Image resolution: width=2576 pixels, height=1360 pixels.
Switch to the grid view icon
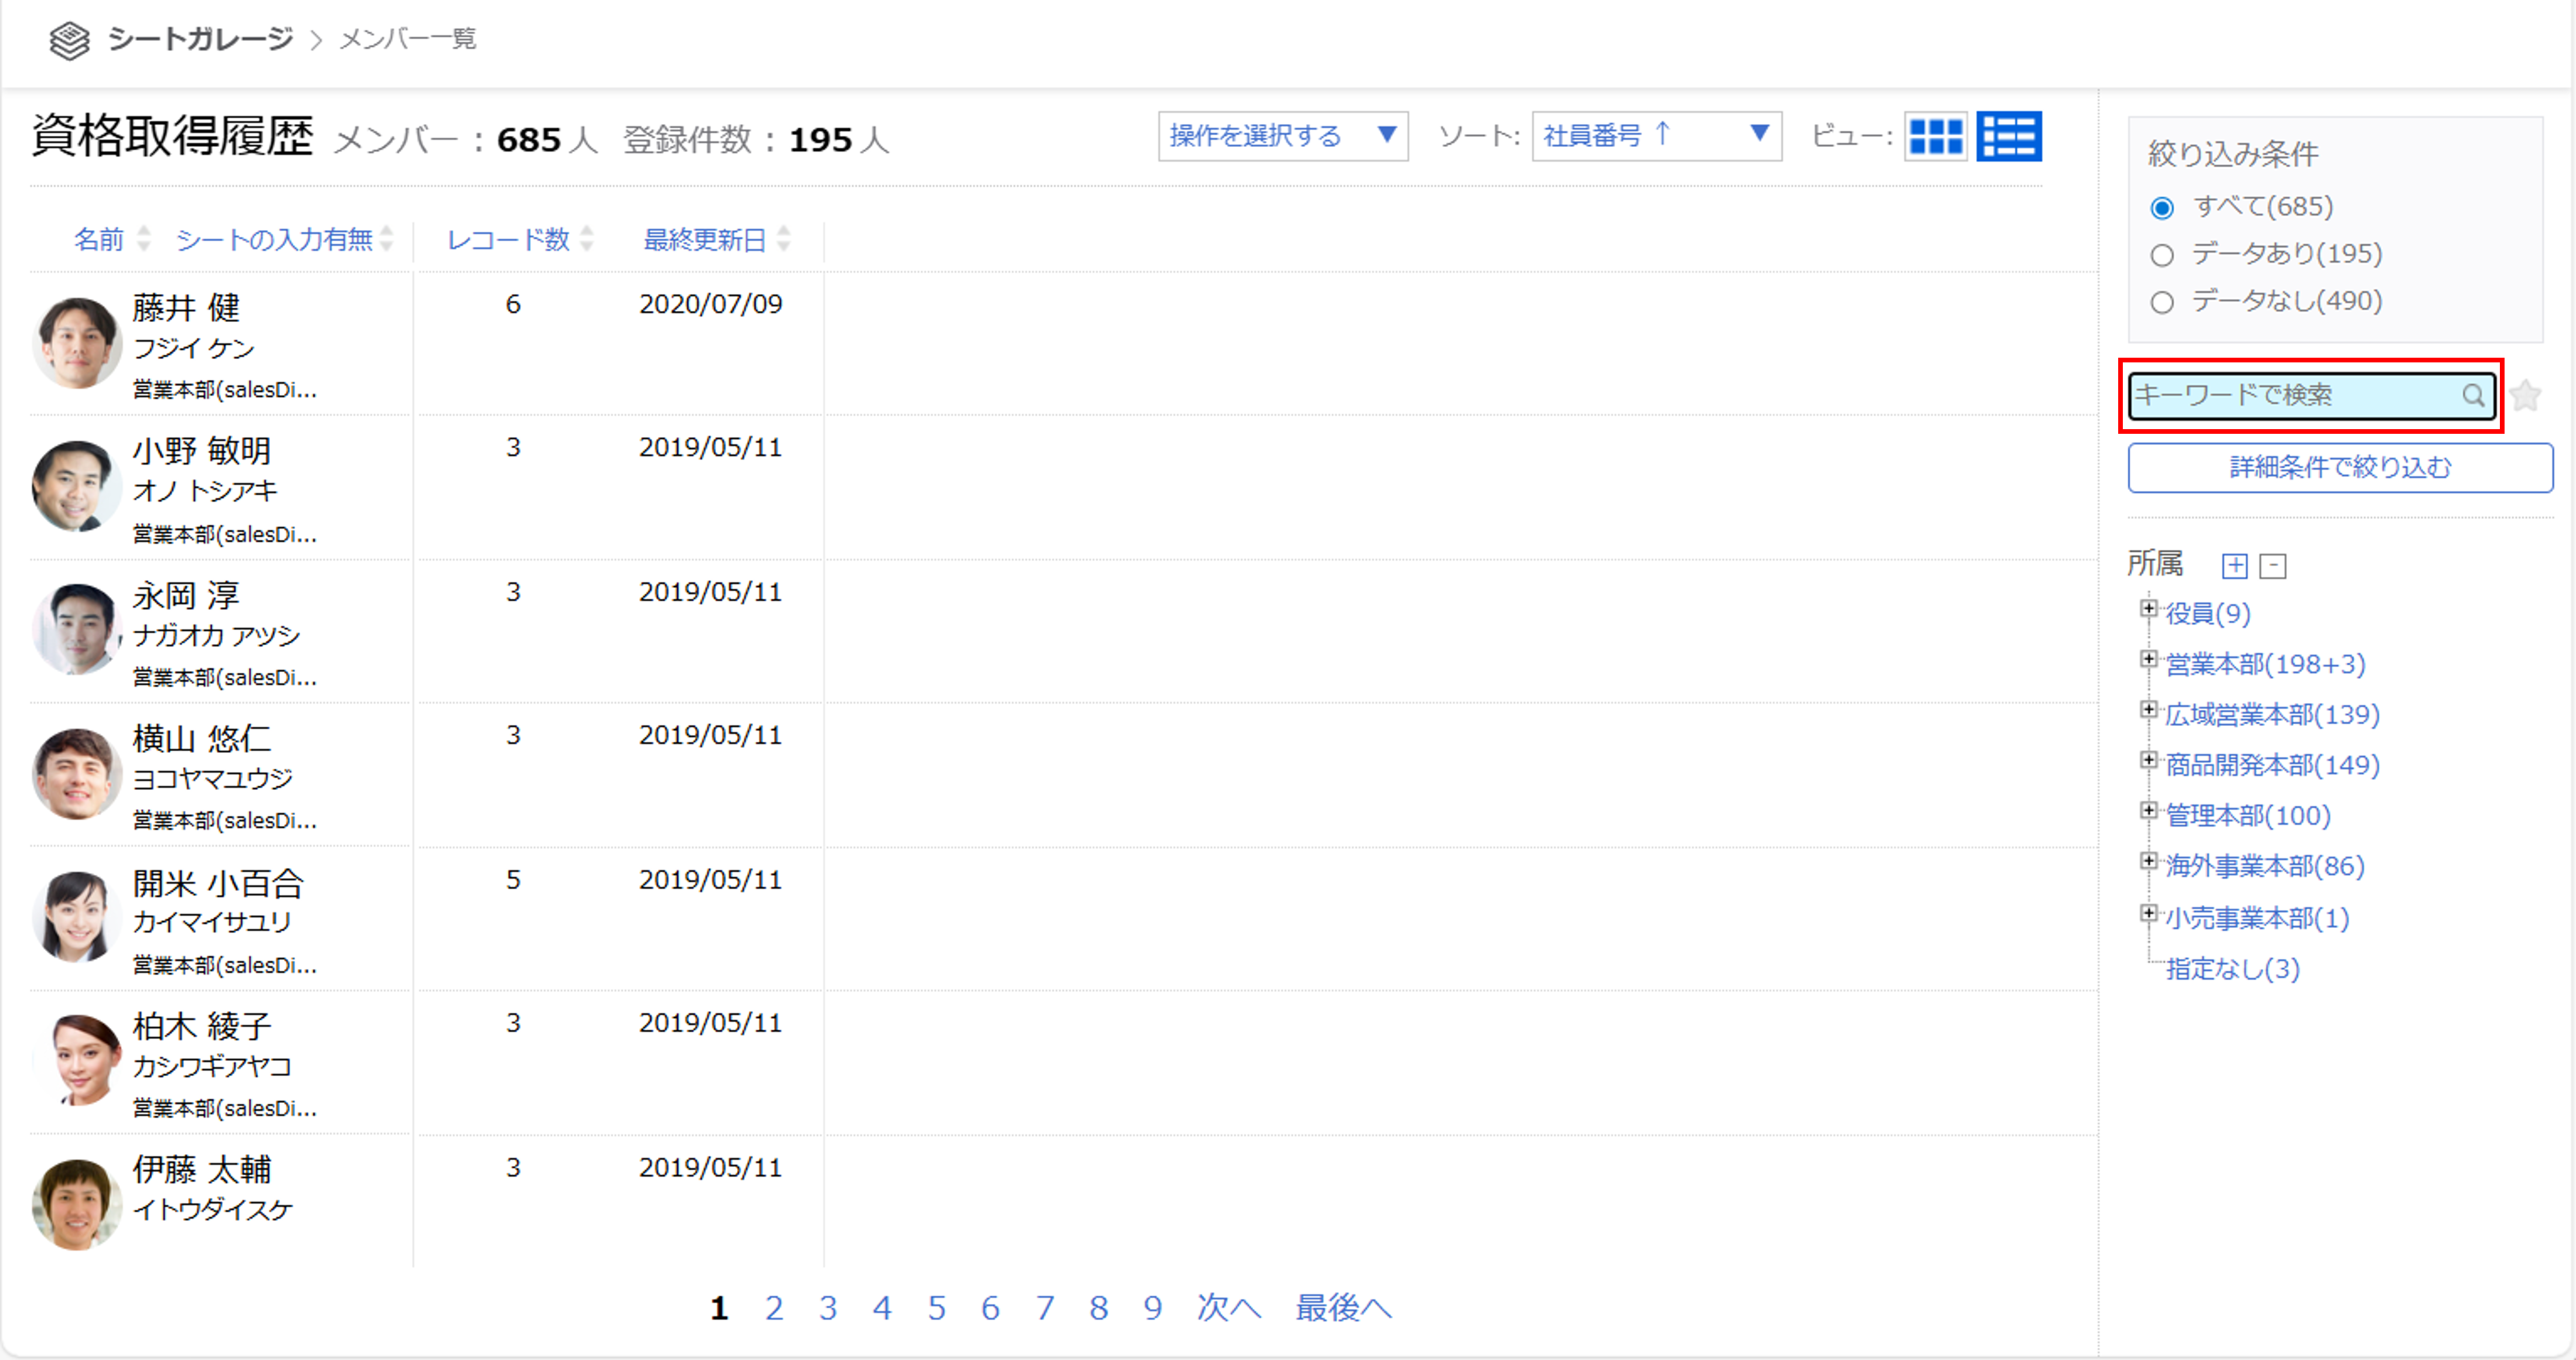[1937, 137]
